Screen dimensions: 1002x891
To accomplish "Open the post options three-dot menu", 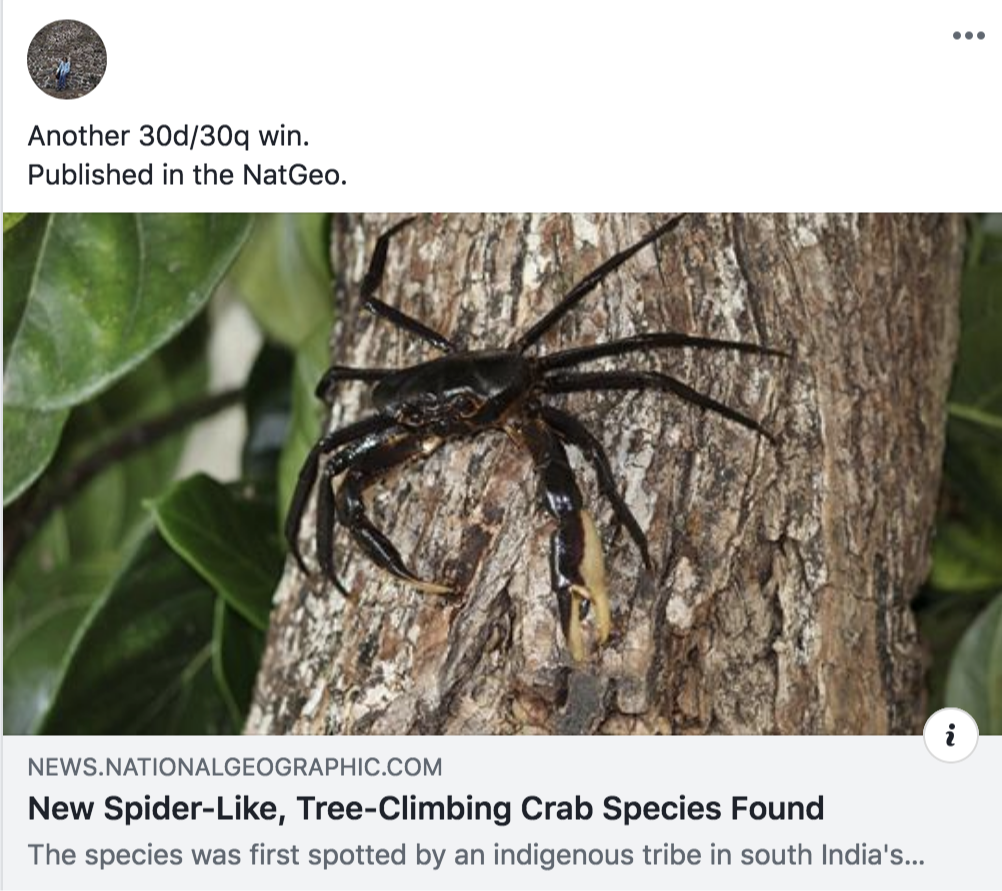I will point(968,36).
